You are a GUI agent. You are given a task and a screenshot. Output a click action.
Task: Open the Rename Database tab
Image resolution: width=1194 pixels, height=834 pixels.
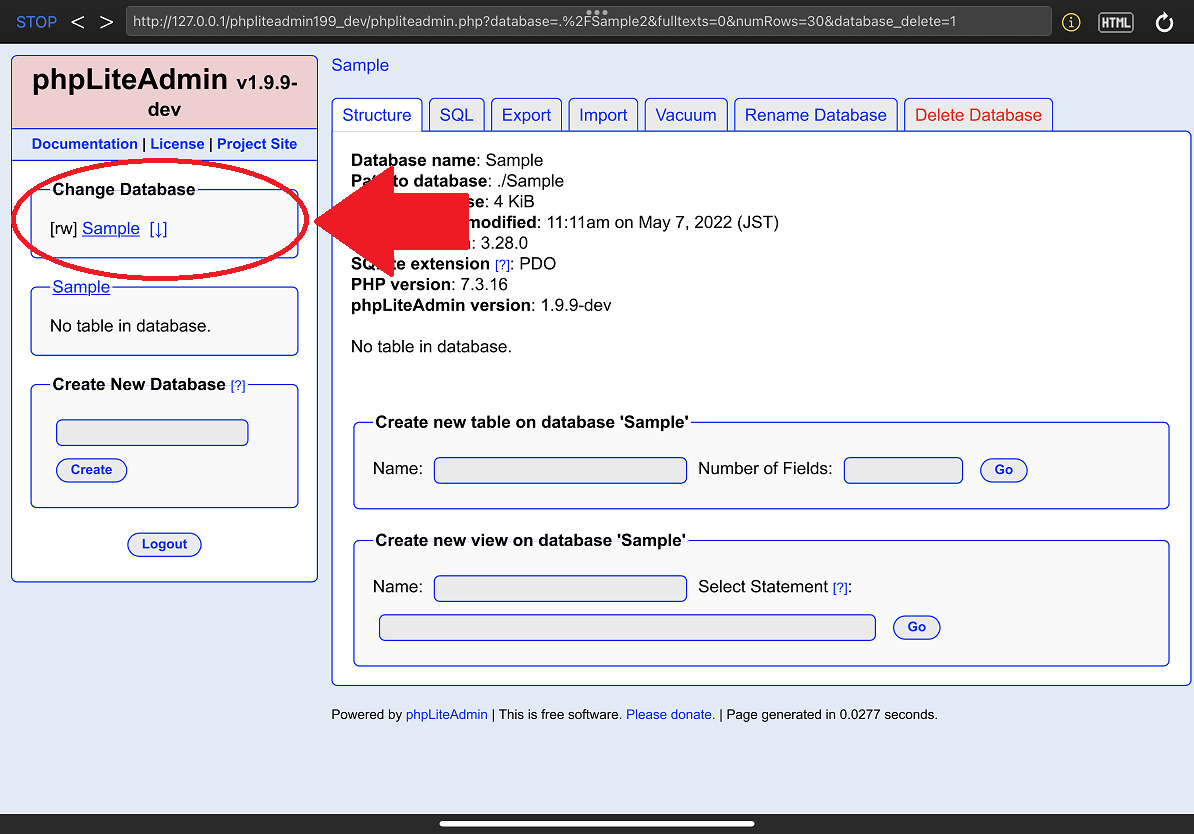click(816, 115)
